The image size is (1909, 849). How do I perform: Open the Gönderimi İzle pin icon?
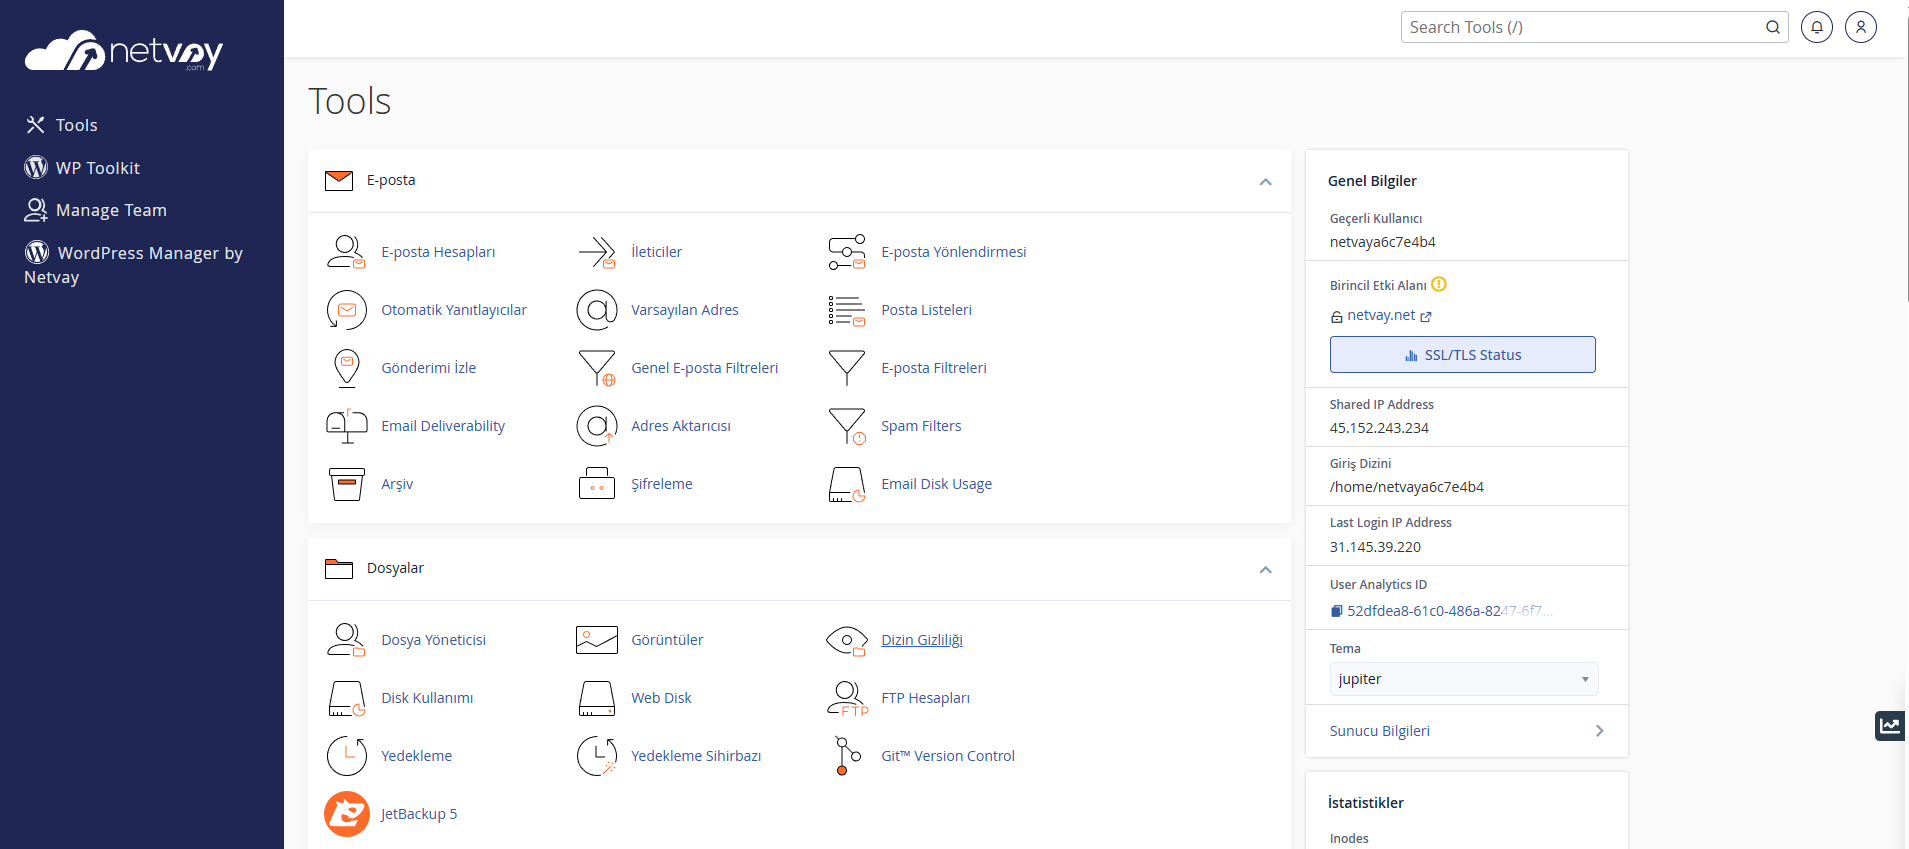click(346, 368)
